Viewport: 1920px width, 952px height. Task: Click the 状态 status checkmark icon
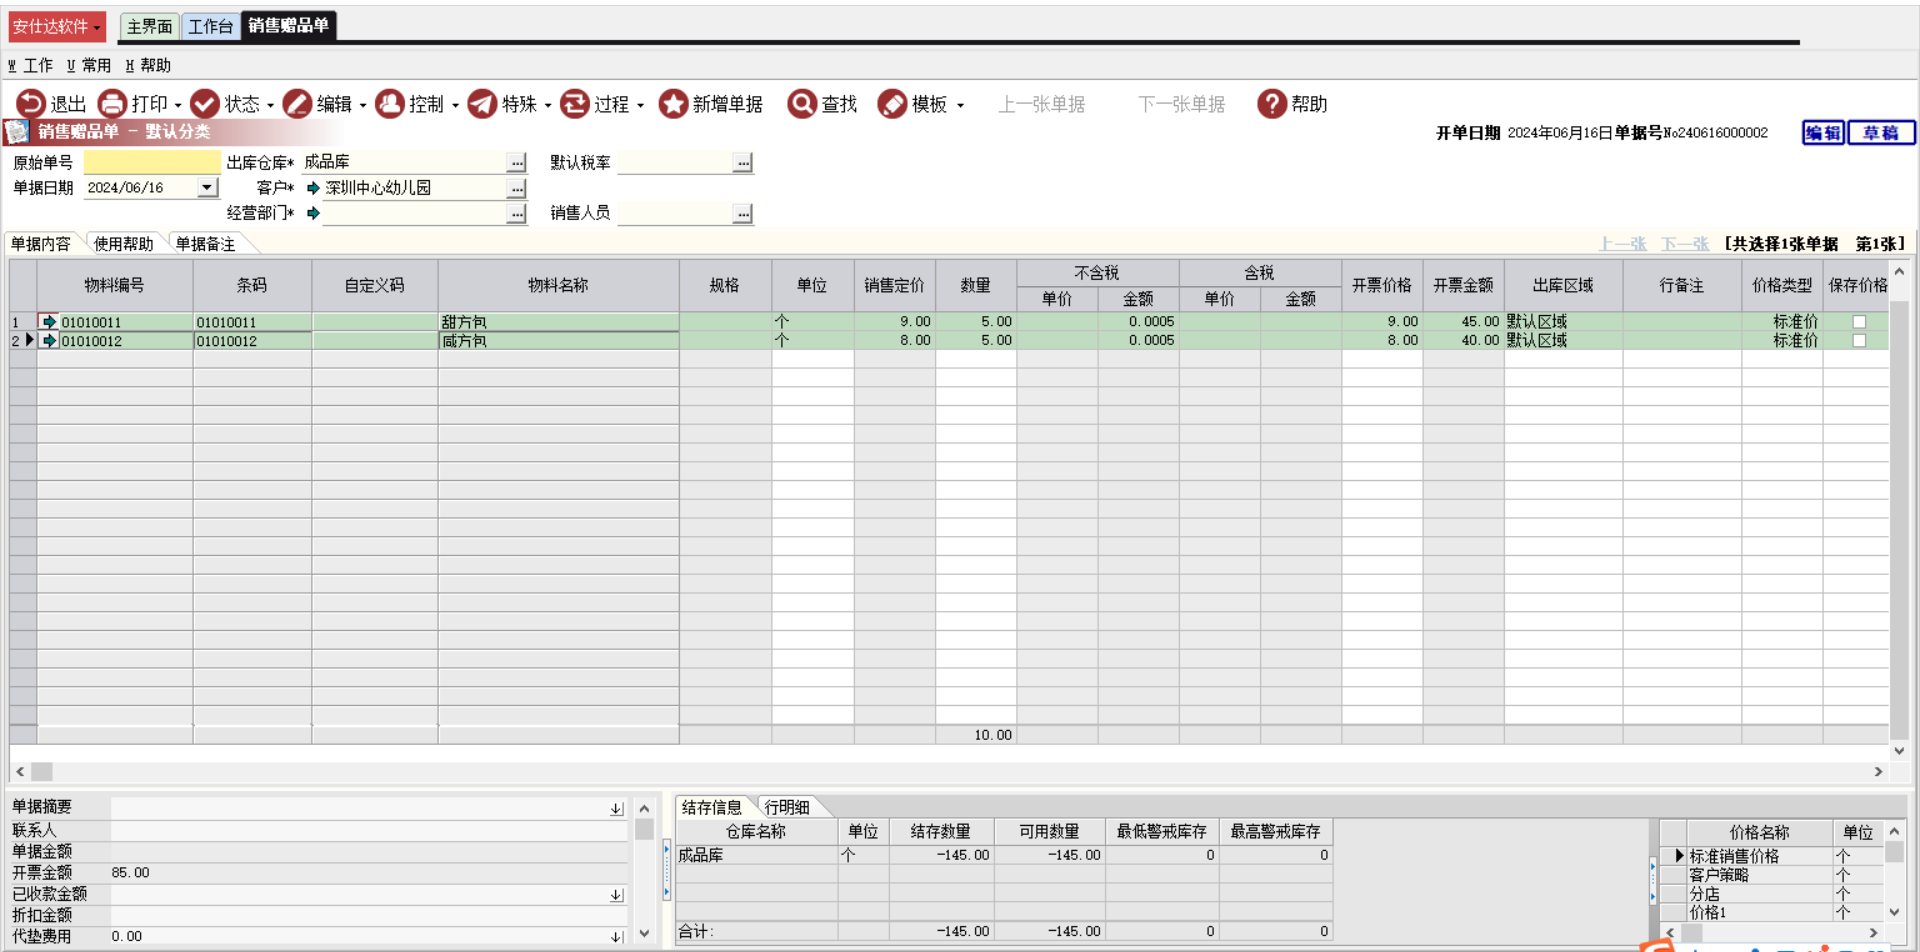coord(205,104)
